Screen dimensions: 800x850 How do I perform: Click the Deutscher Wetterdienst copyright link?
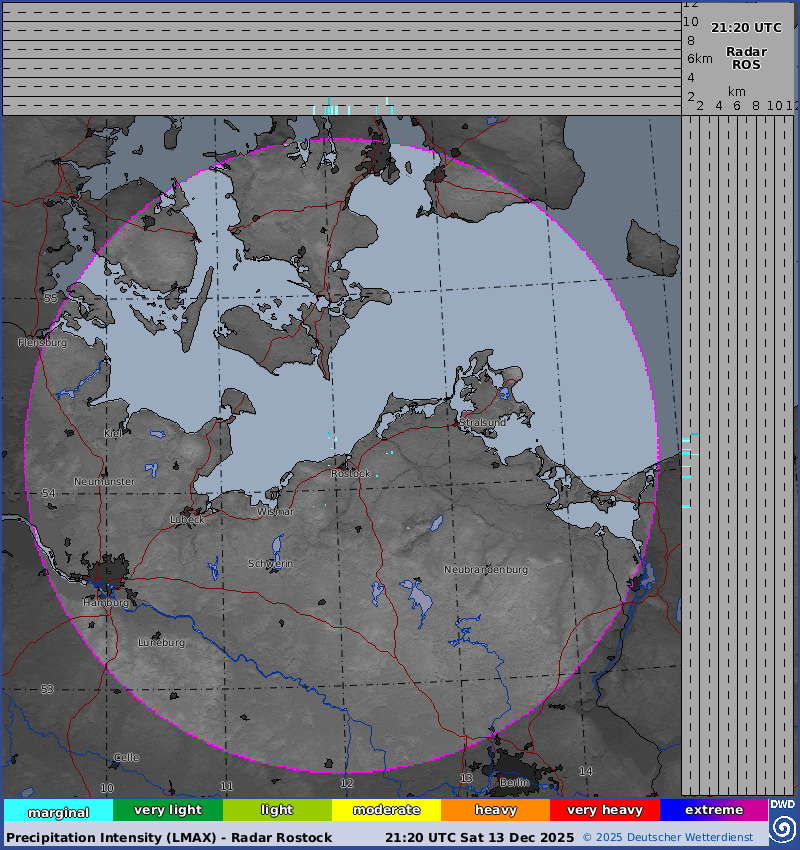click(x=668, y=838)
